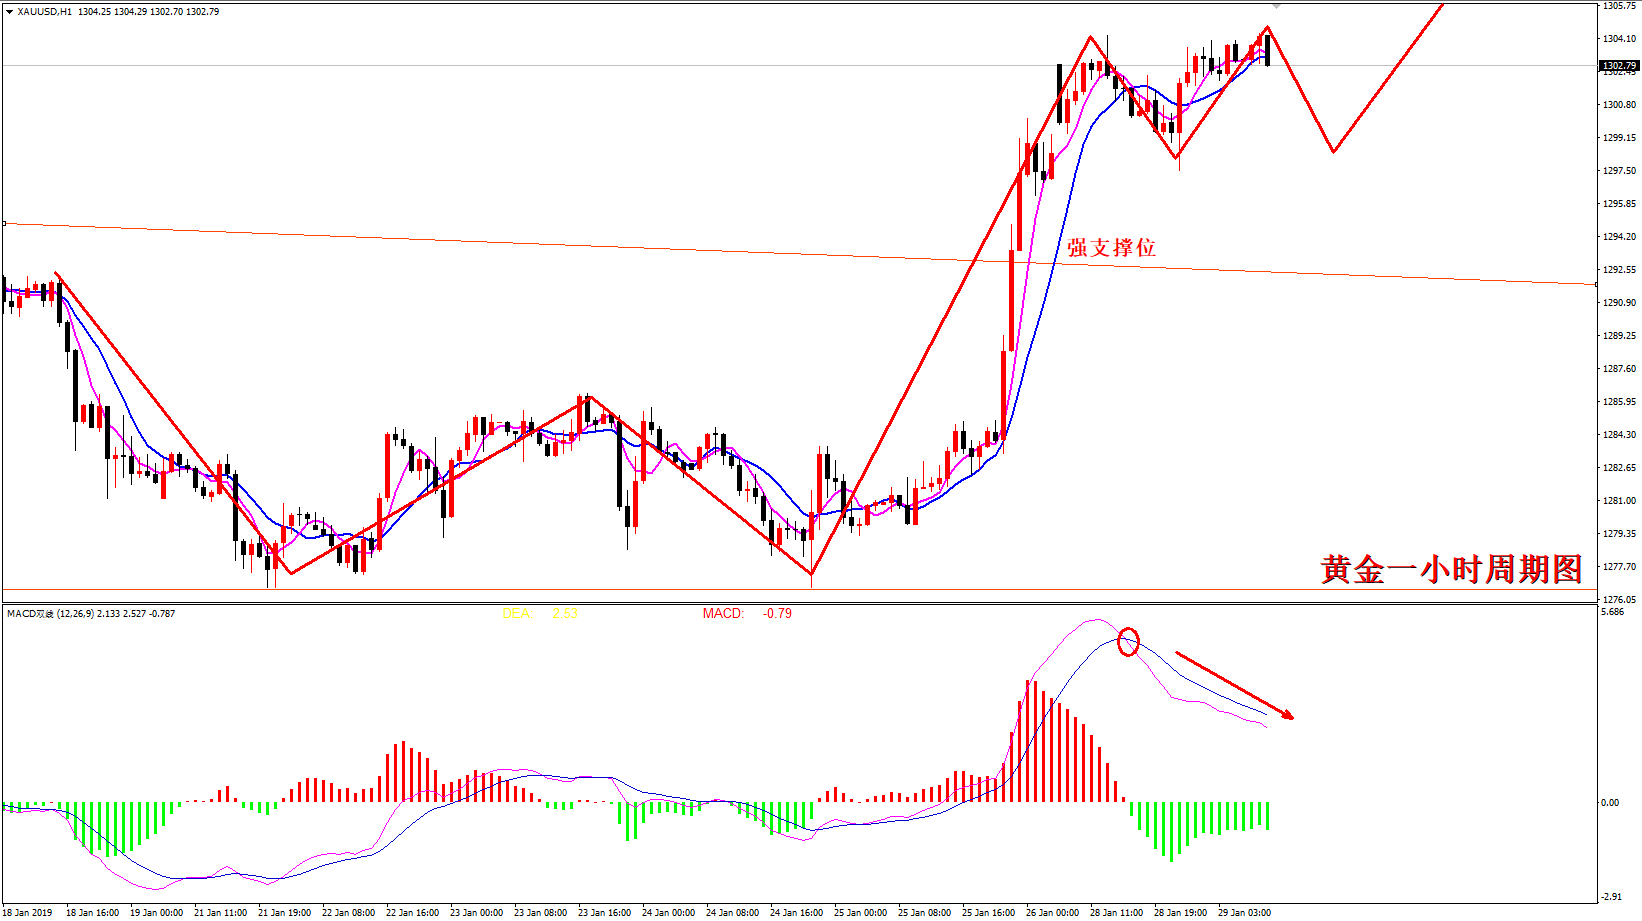Open the chart menu arrow beside XAUUSD,H1

click(9, 12)
